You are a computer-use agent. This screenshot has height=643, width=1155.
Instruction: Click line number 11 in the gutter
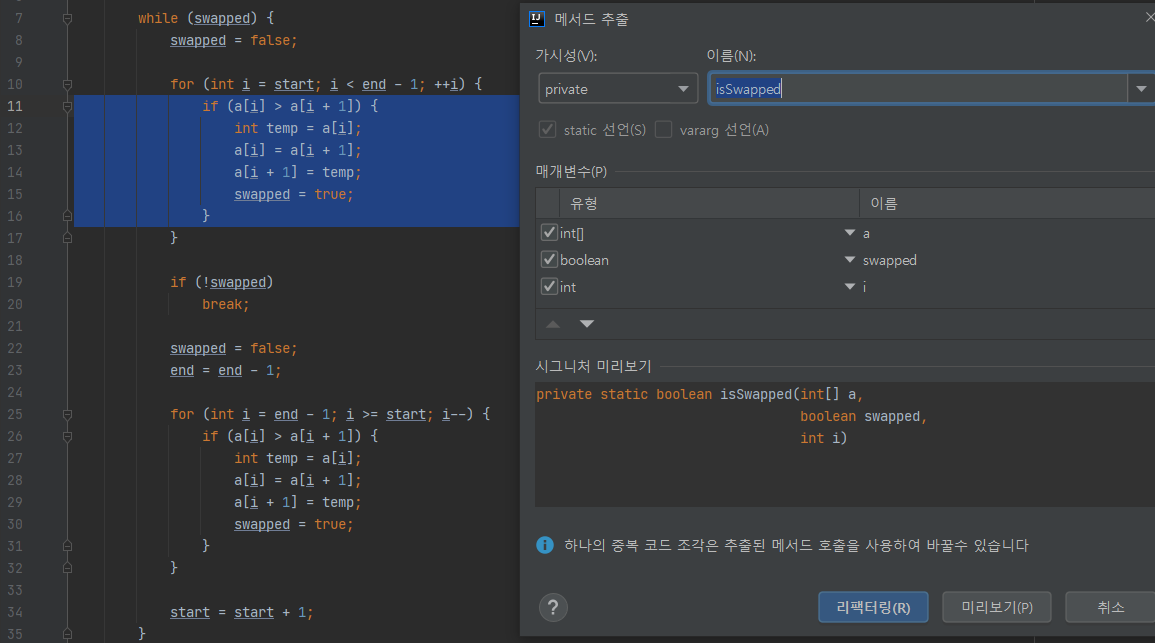(x=15, y=106)
